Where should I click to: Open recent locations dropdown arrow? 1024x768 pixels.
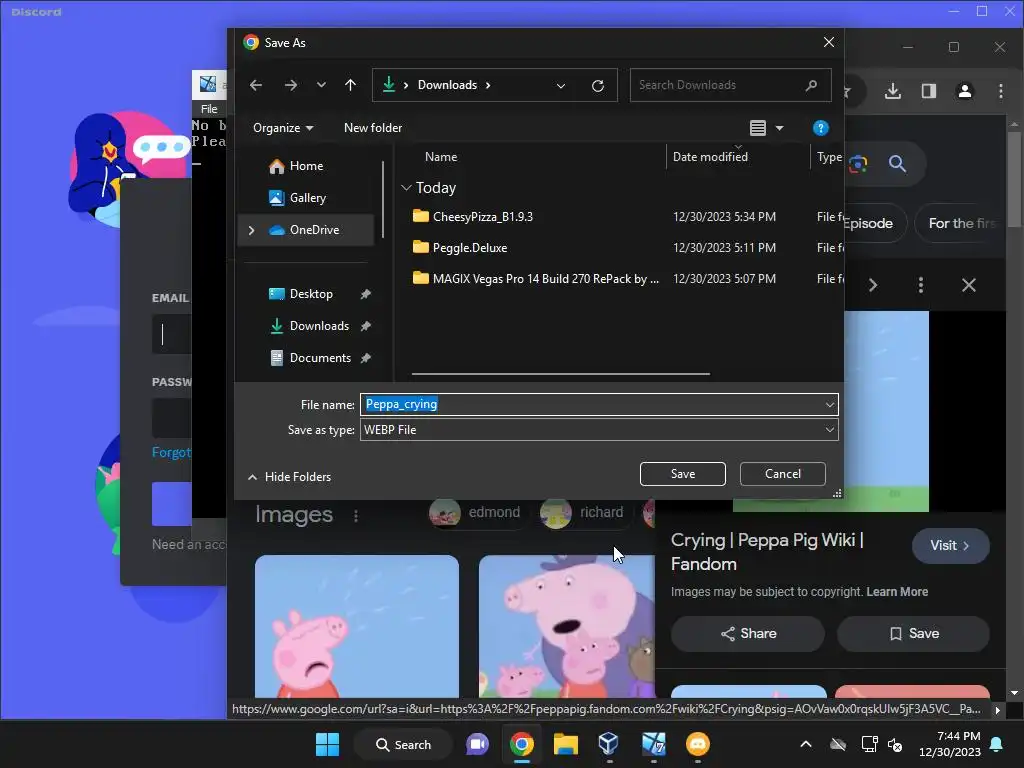point(321,85)
